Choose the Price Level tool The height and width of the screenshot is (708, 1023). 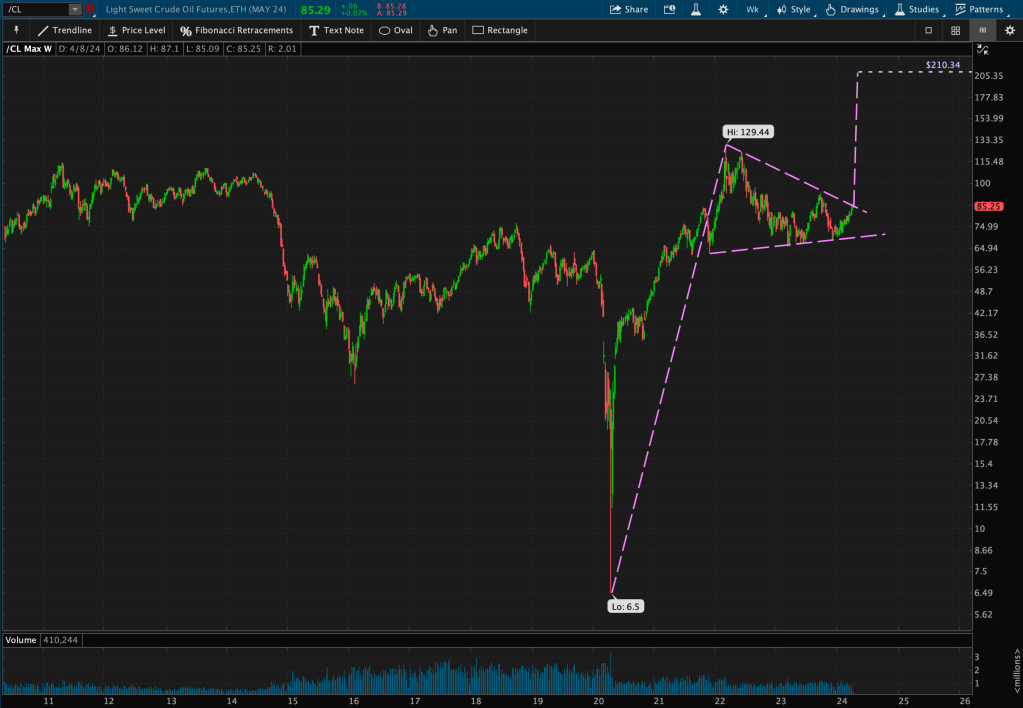point(135,30)
